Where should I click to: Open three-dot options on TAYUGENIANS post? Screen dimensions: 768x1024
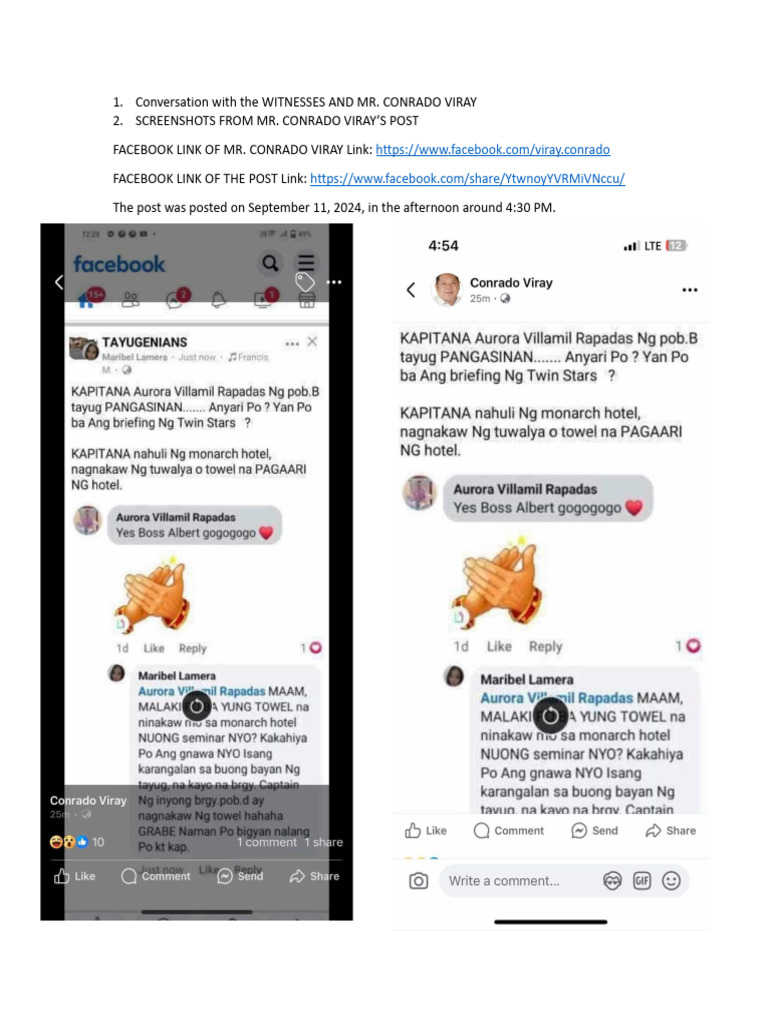(x=292, y=343)
